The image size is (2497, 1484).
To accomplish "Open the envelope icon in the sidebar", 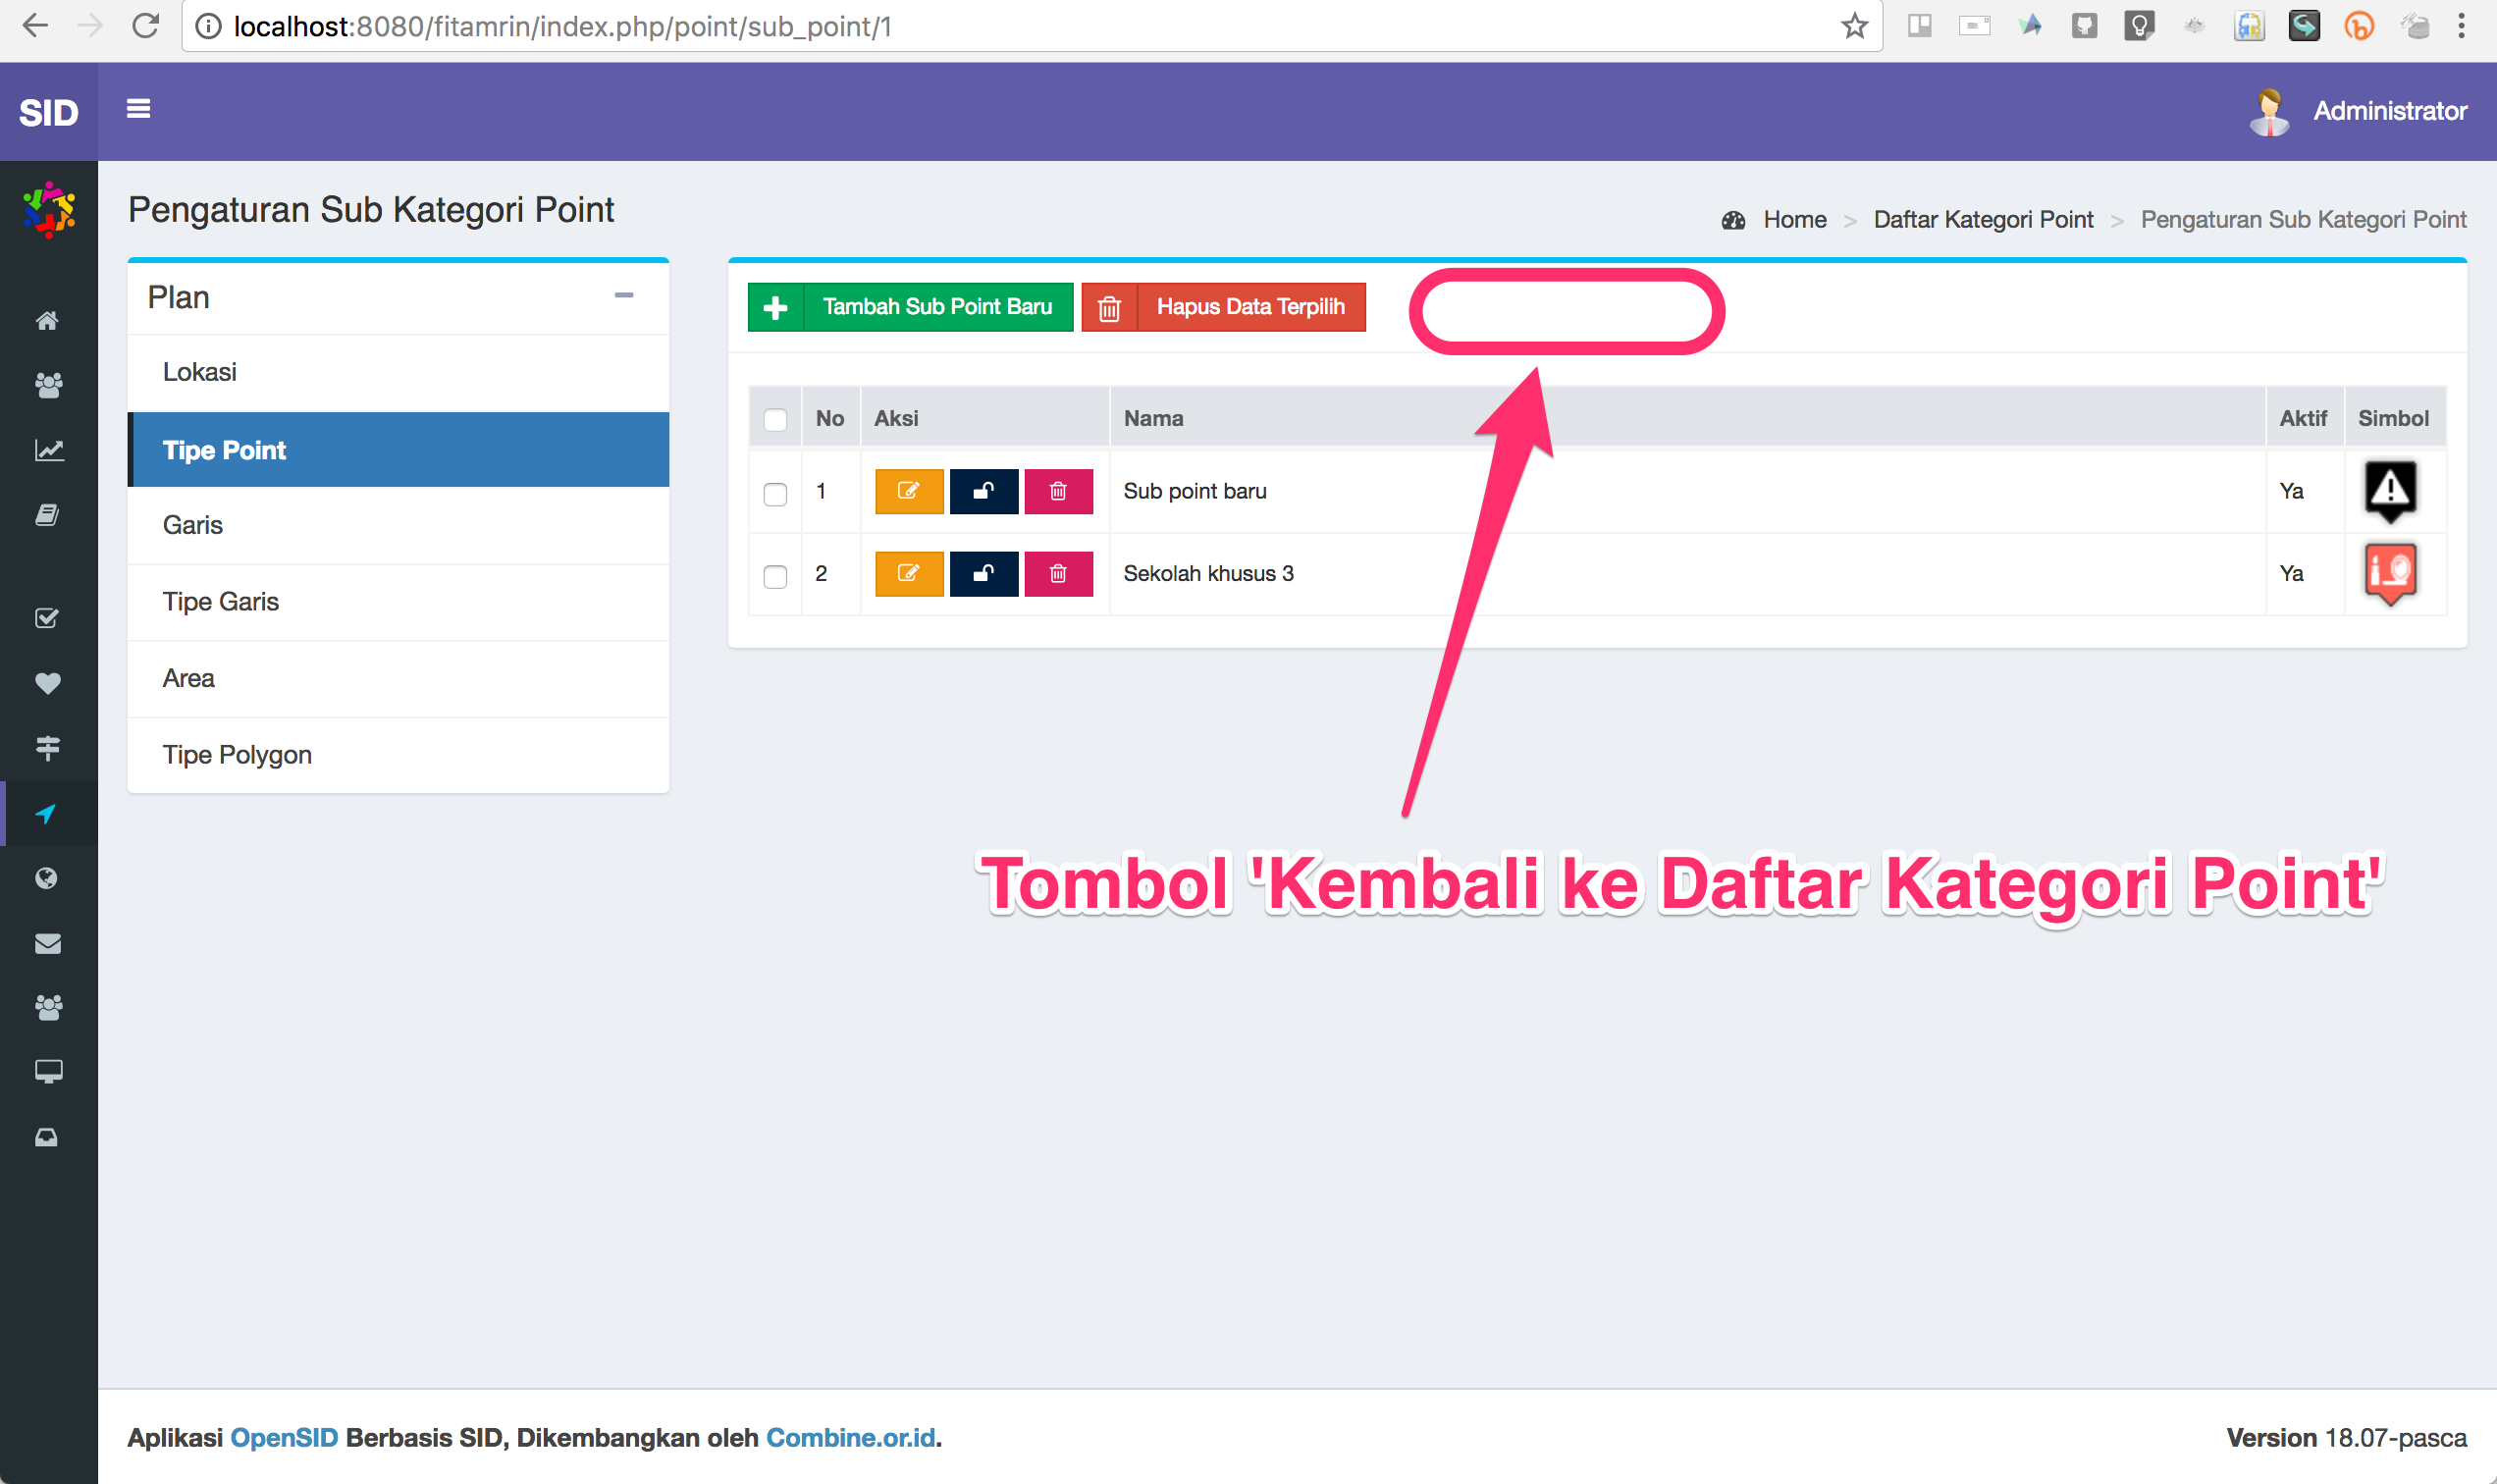I will tap(47, 943).
